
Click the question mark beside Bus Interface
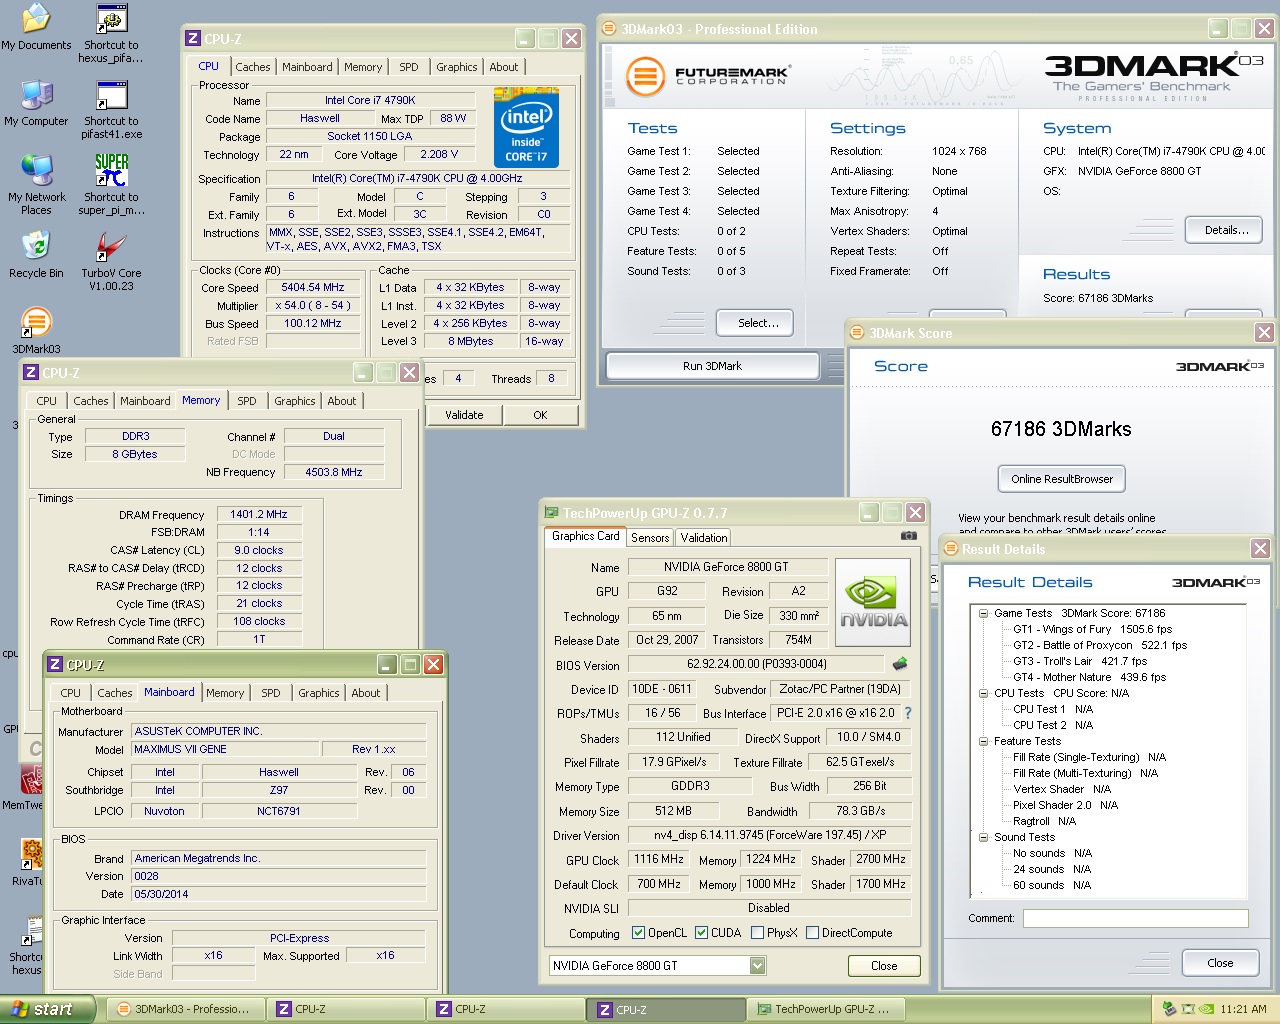(x=908, y=713)
